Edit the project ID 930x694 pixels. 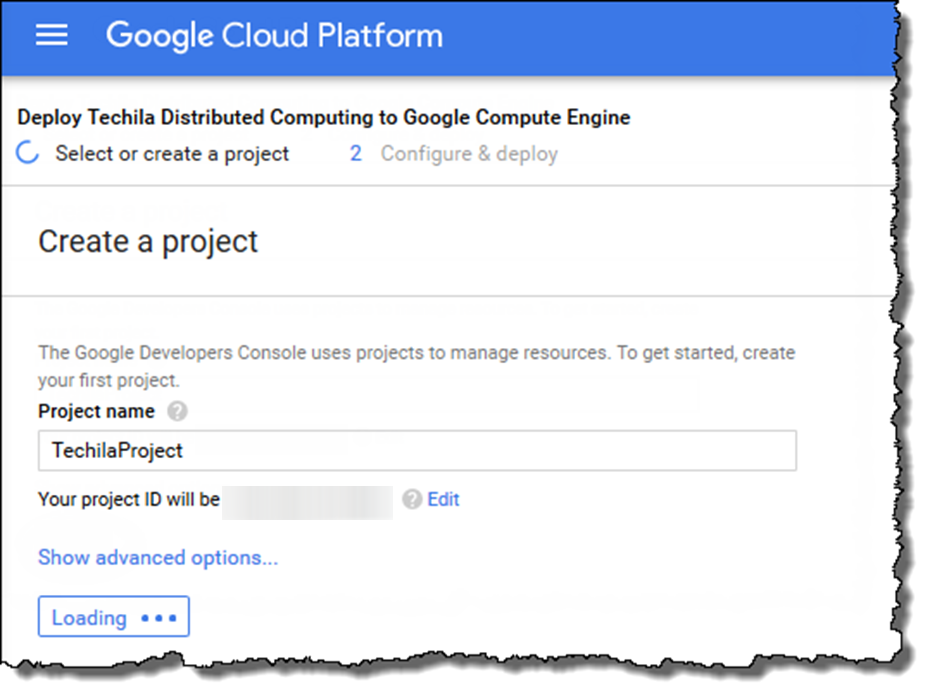pyautogui.click(x=444, y=499)
